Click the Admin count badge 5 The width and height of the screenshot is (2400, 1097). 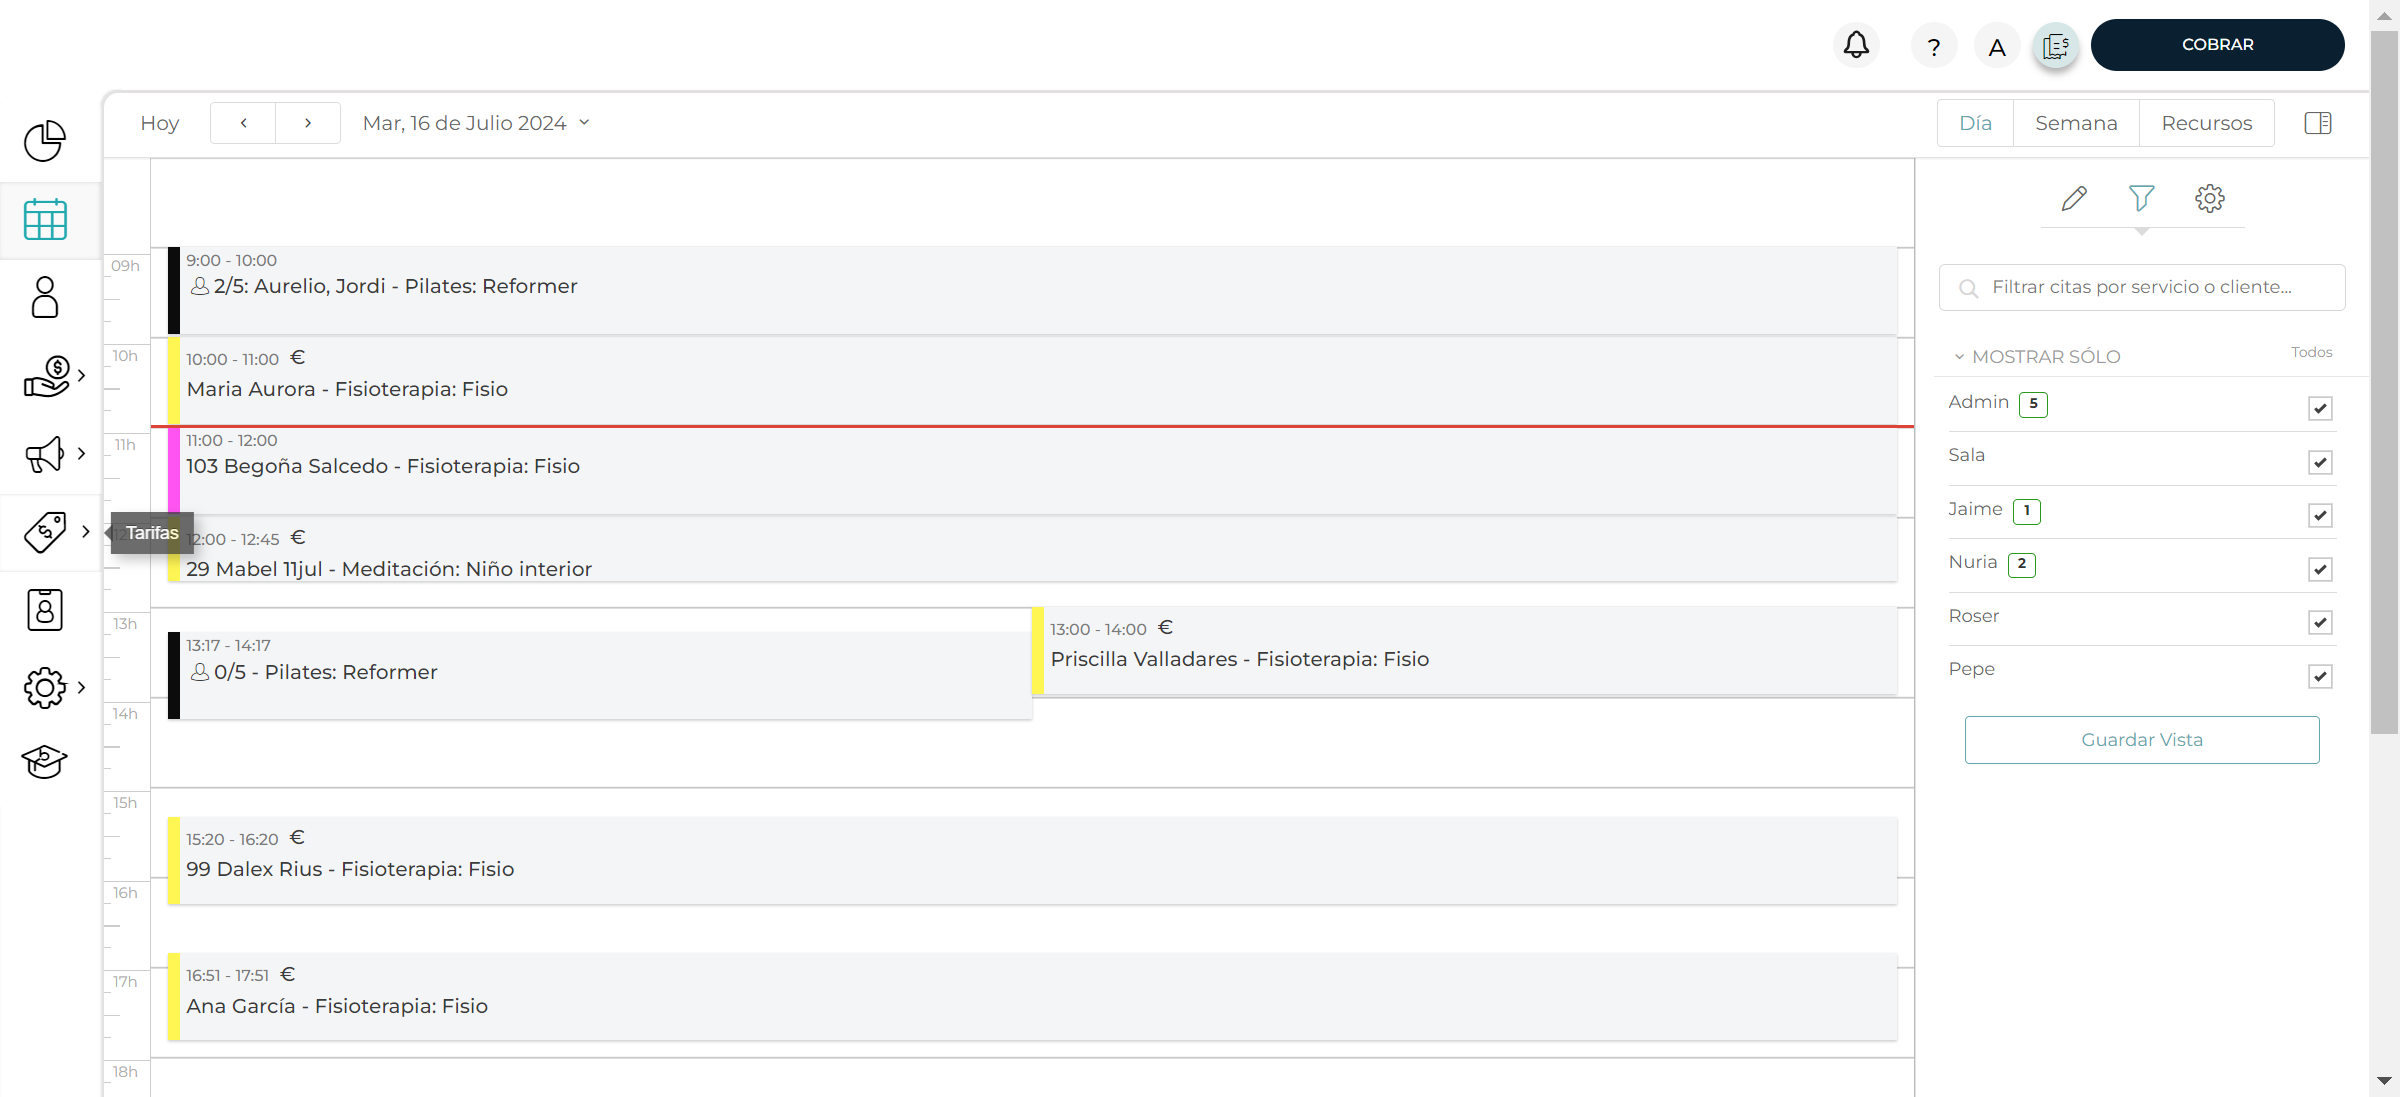click(2033, 404)
